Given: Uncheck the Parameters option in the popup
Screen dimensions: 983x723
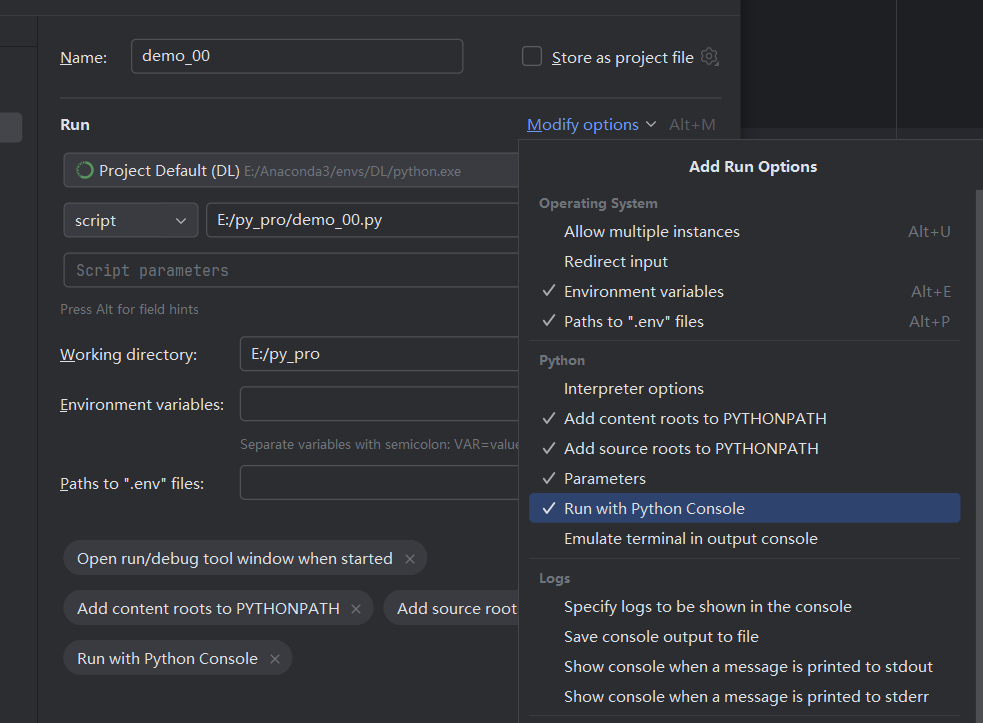Looking at the screenshot, I should click(x=745, y=479).
